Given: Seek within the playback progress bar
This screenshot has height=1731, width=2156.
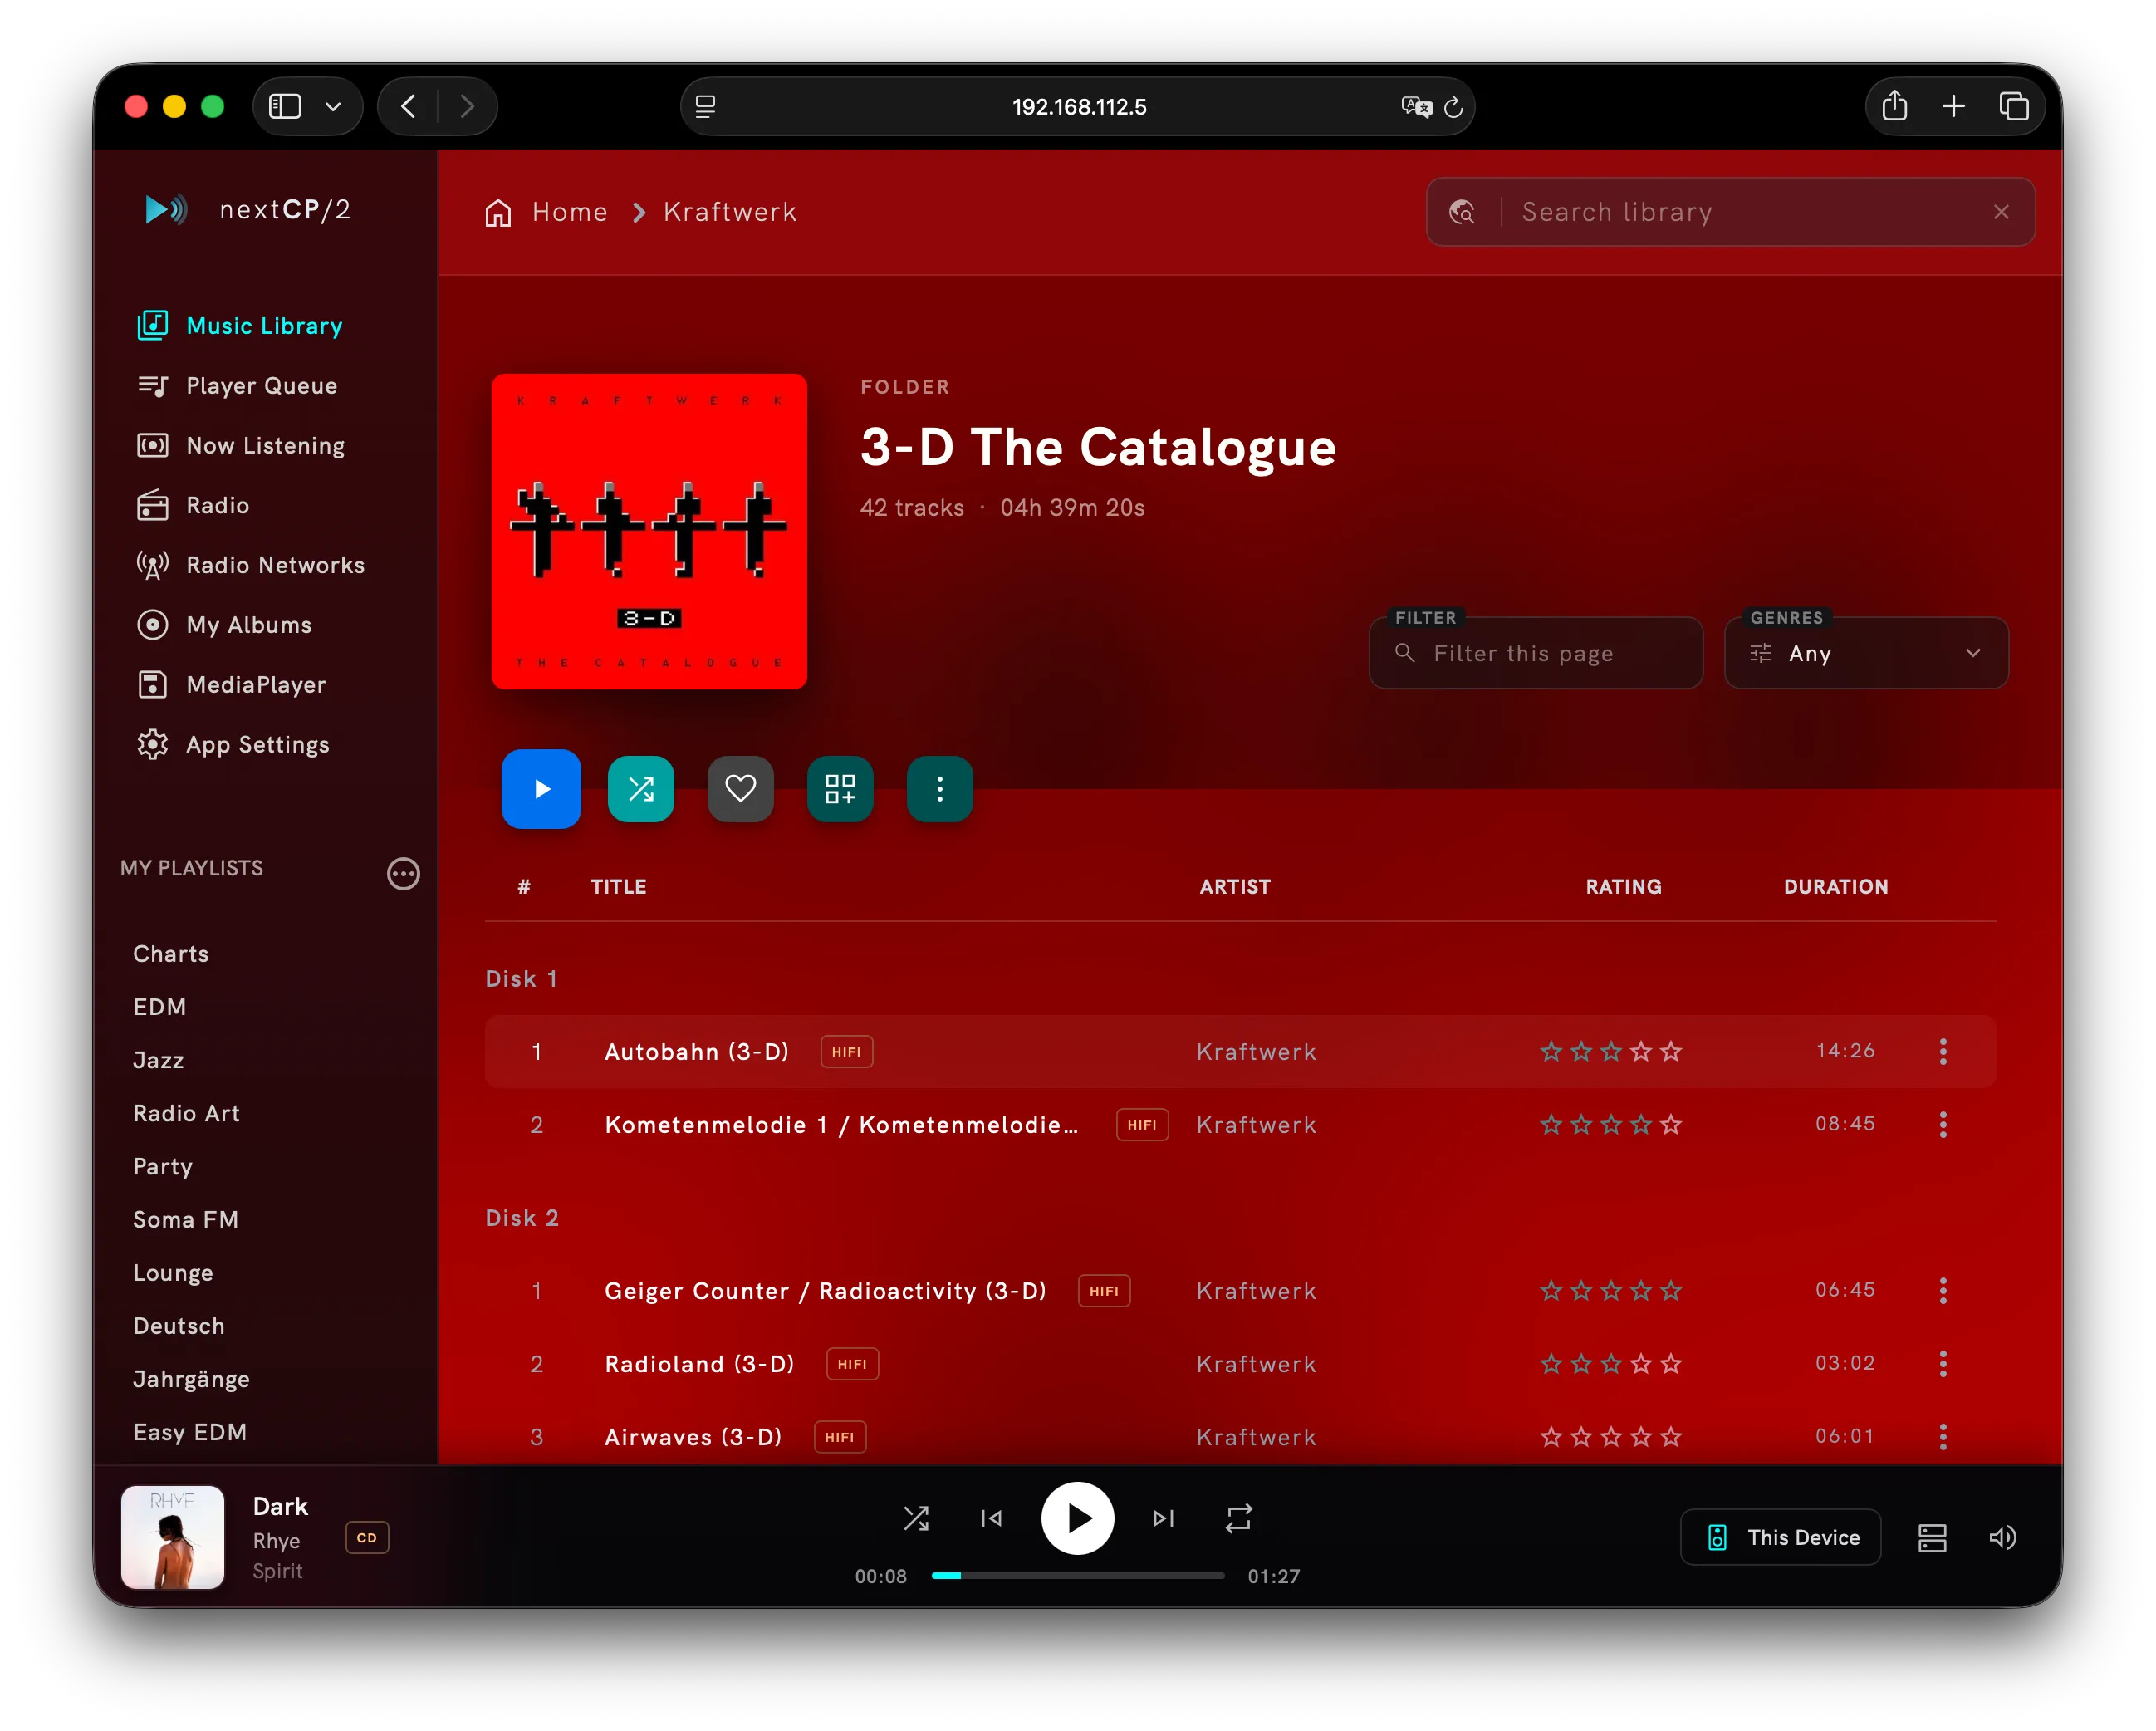Looking at the screenshot, I should 1078,1575.
